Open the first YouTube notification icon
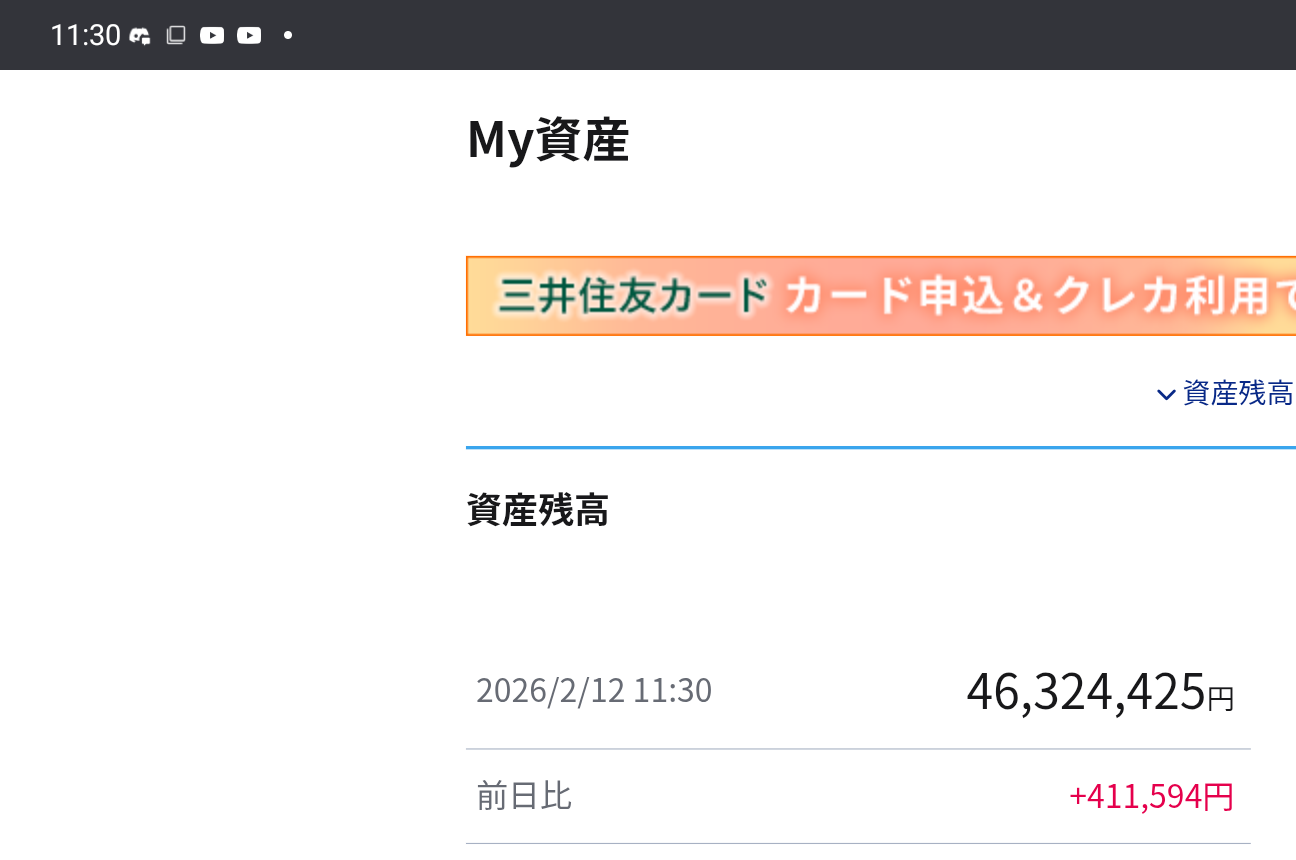The height and width of the screenshot is (860, 1296). click(212, 36)
